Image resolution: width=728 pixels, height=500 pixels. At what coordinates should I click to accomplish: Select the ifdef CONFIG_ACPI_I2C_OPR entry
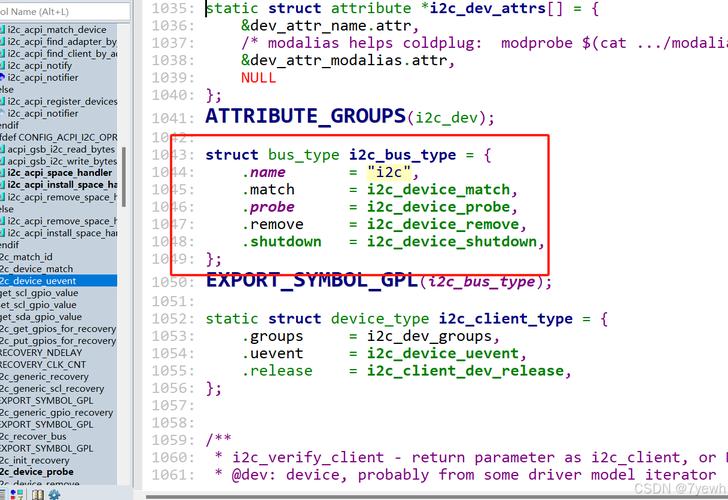coord(58,137)
